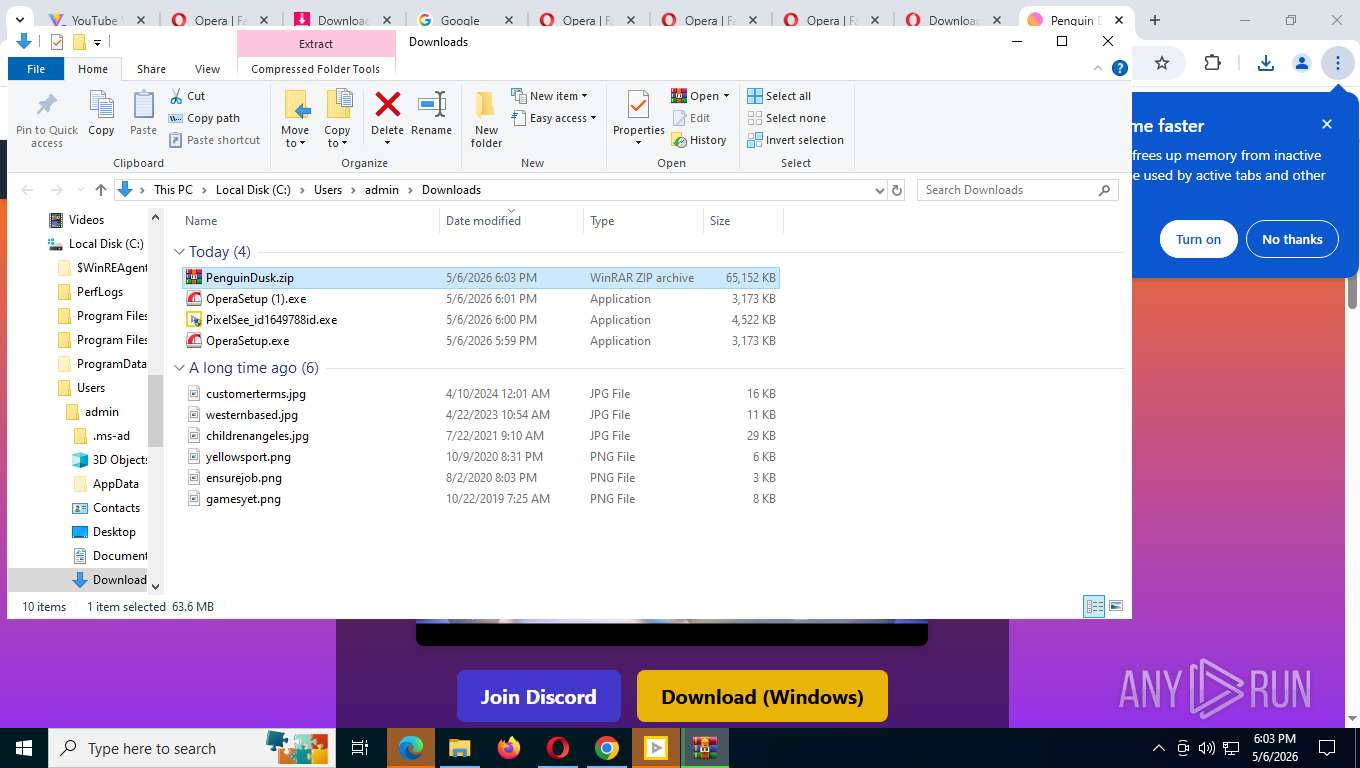The width and height of the screenshot is (1360, 768).
Task: Open Firefox from the taskbar
Action: tap(509, 748)
